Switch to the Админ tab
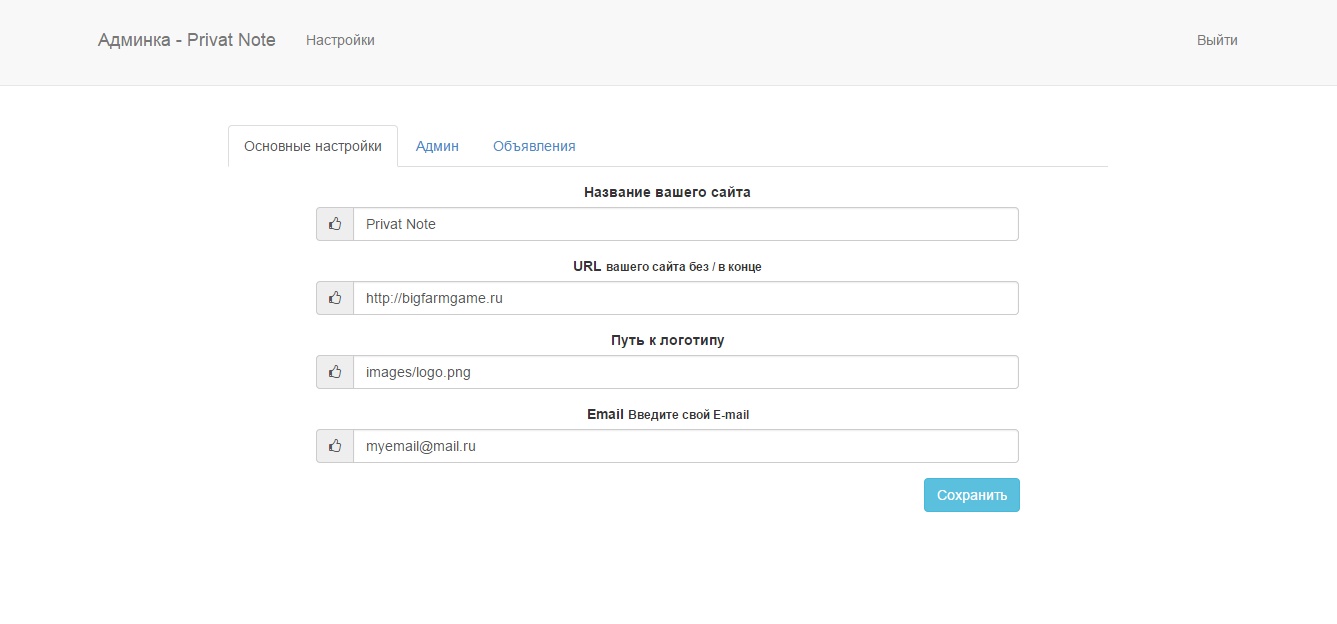Screen dimensions: 1337x624 pyautogui.click(x=437, y=146)
